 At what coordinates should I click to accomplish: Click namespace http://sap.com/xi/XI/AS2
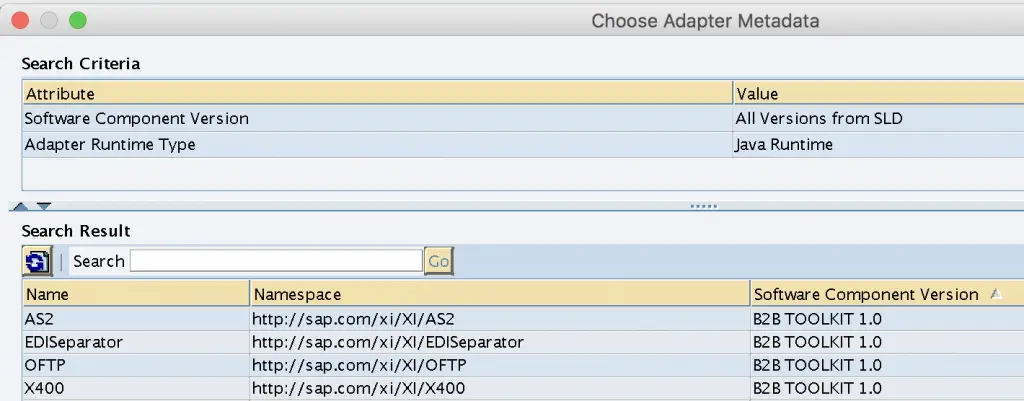coord(353,319)
